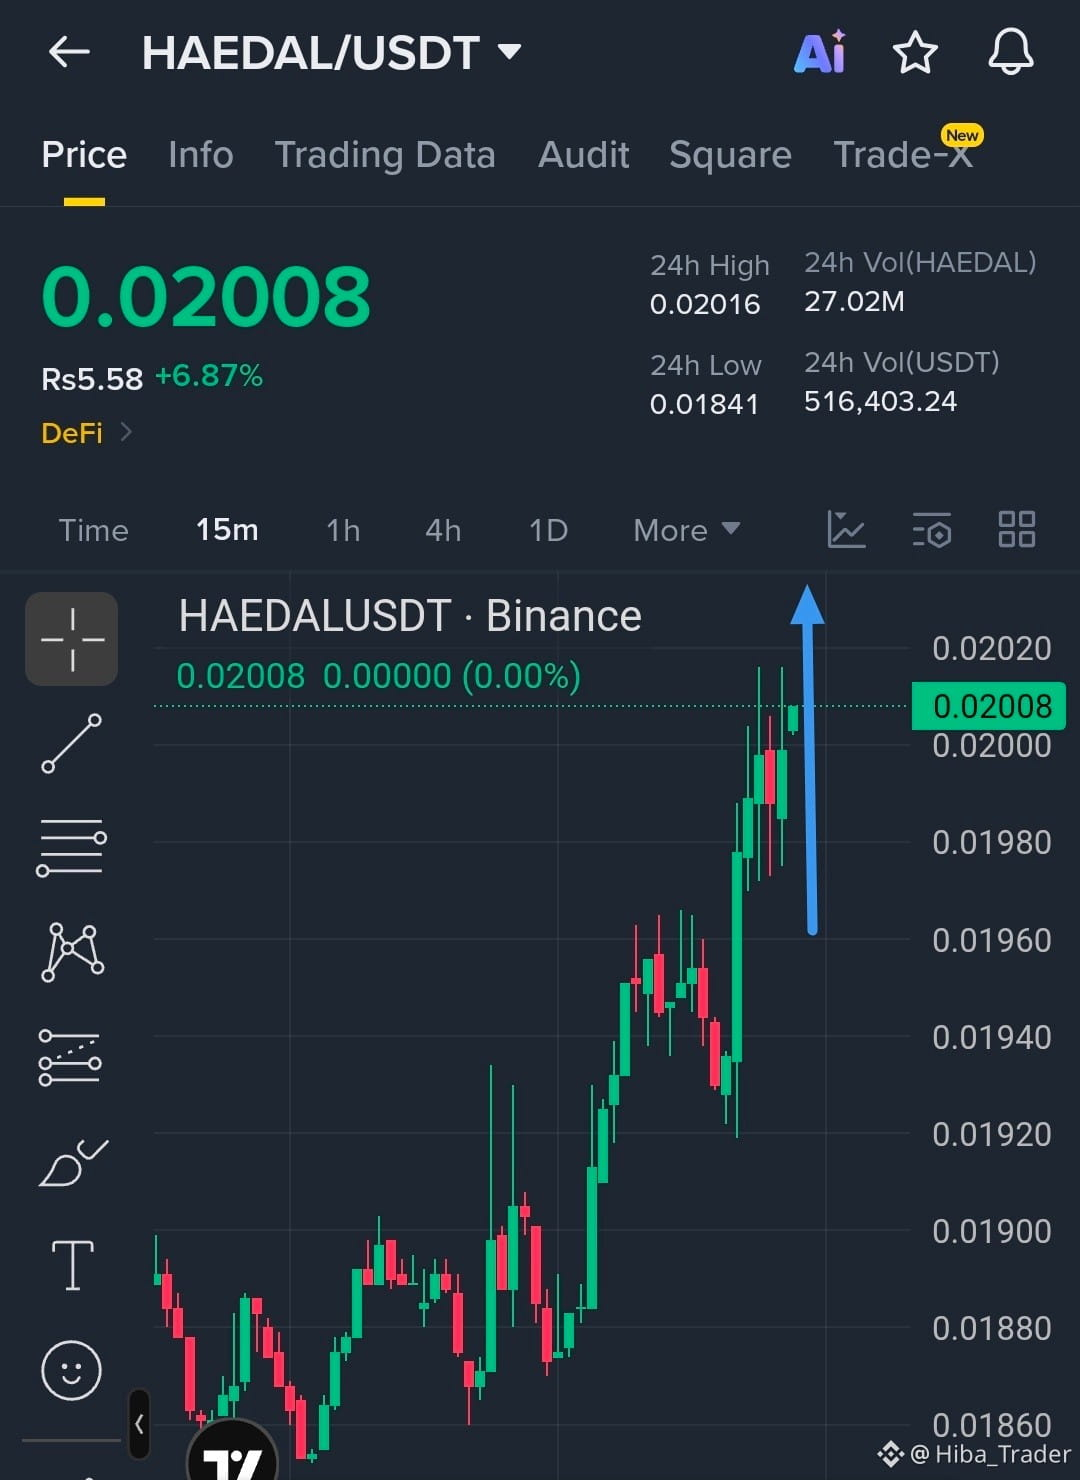Click the 516,403.24 USDT volume value
Screen dimensions: 1080x1480
(x=880, y=401)
